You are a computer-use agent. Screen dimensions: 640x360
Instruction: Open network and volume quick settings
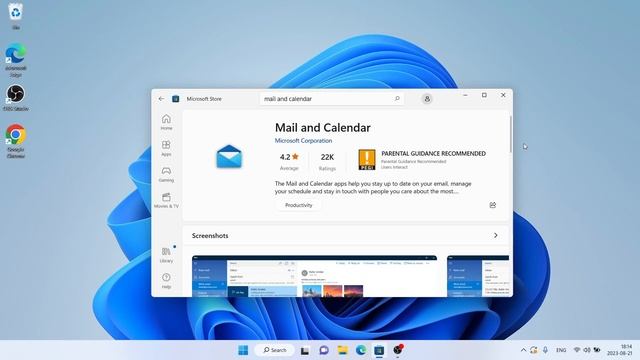[587, 350]
